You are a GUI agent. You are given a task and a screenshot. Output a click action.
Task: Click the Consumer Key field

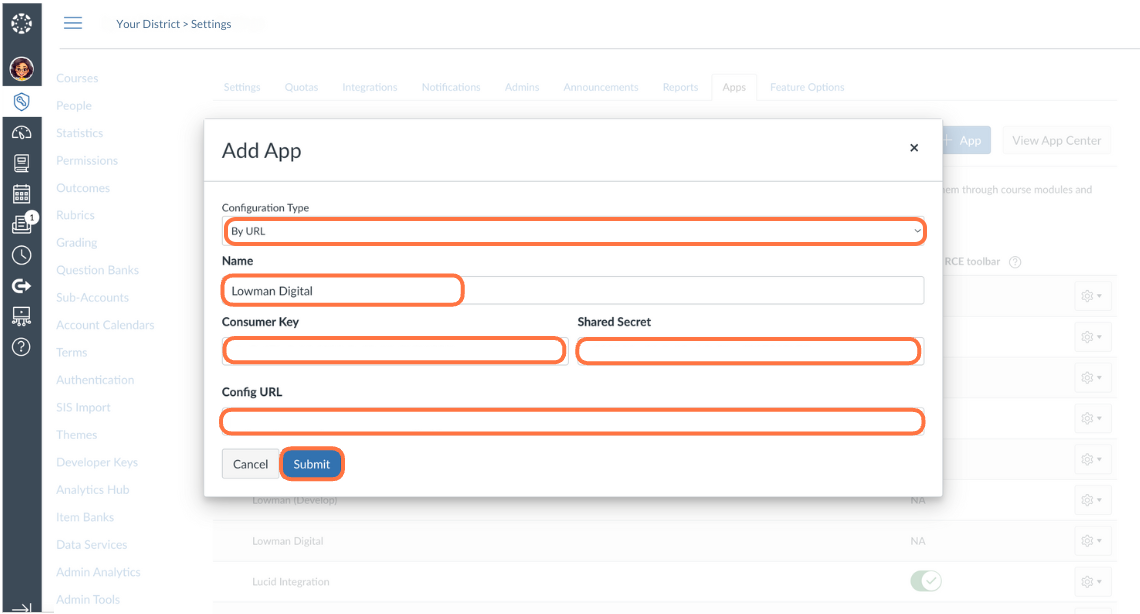(395, 351)
